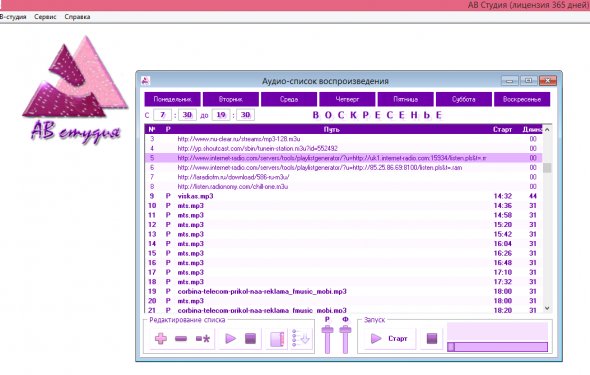Click the playlist window title icon

point(146,80)
